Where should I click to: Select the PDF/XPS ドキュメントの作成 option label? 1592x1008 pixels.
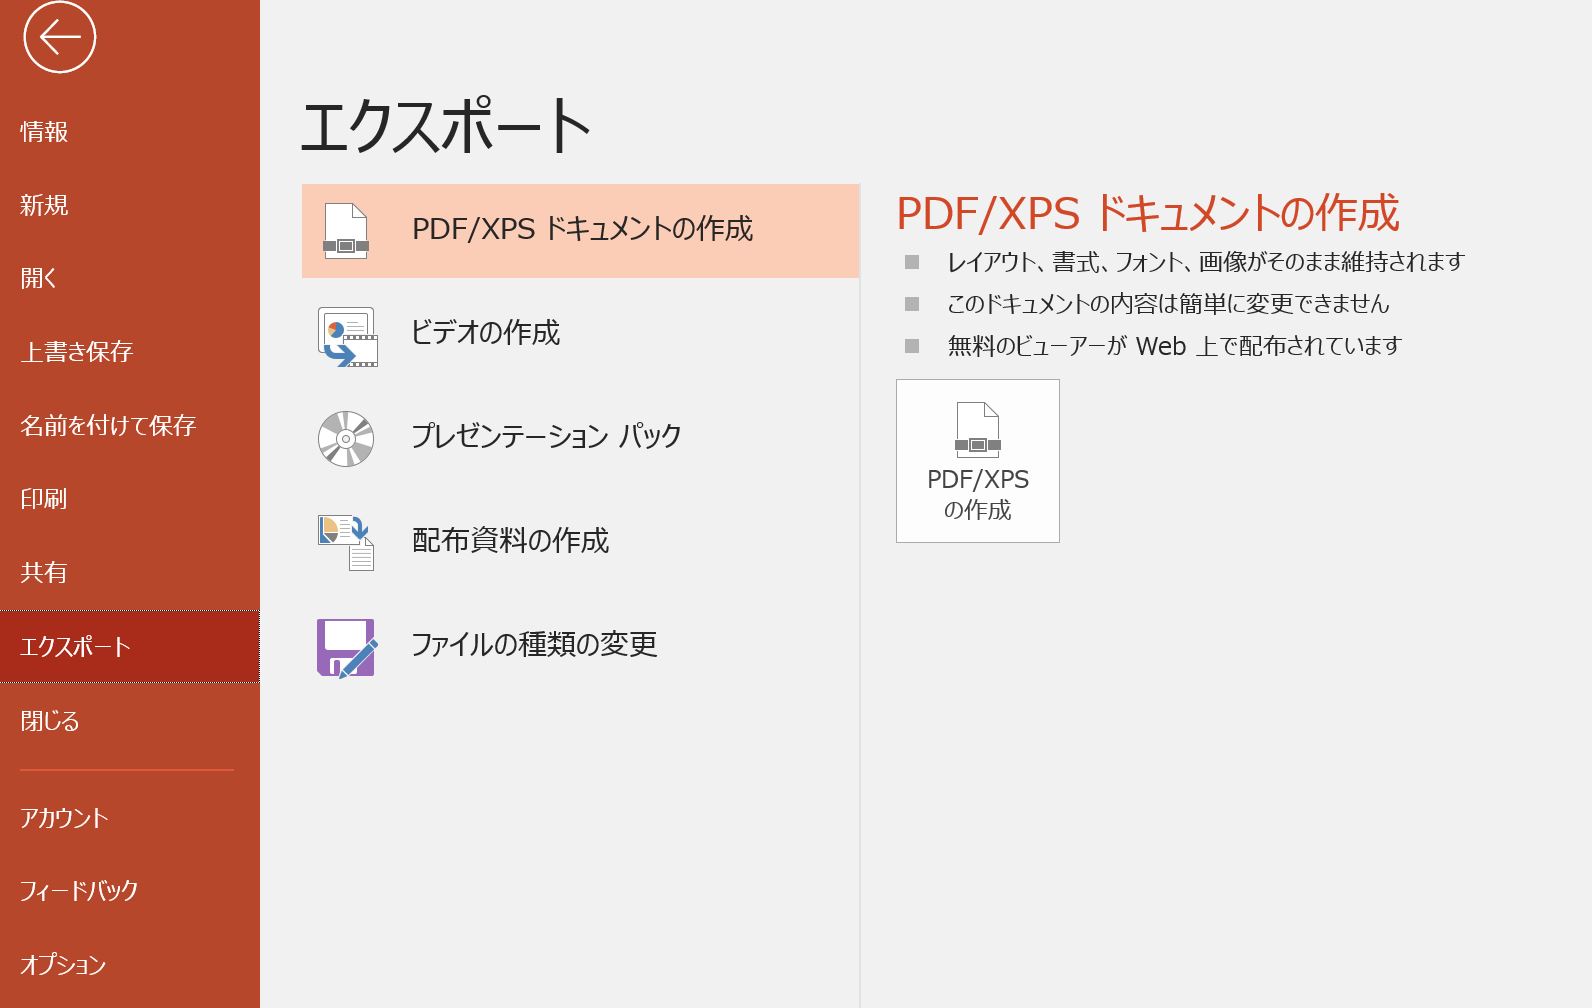[582, 229]
